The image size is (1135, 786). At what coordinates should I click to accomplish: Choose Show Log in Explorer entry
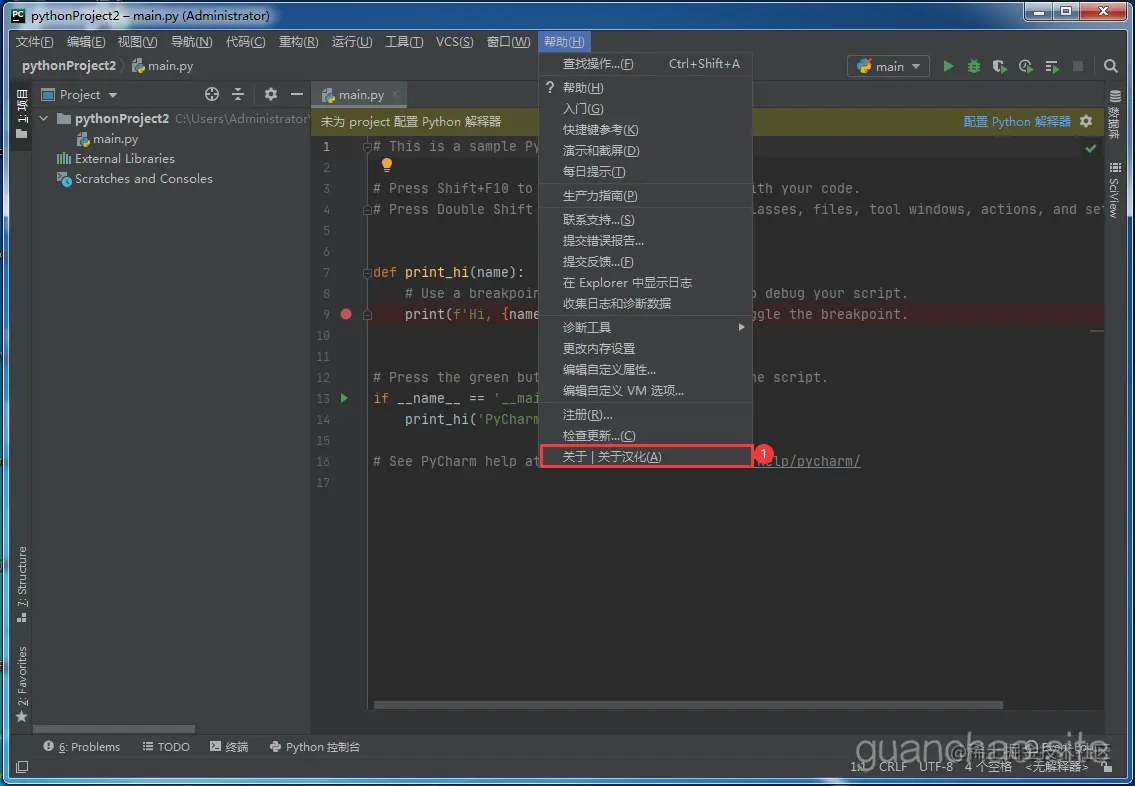[x=646, y=282]
